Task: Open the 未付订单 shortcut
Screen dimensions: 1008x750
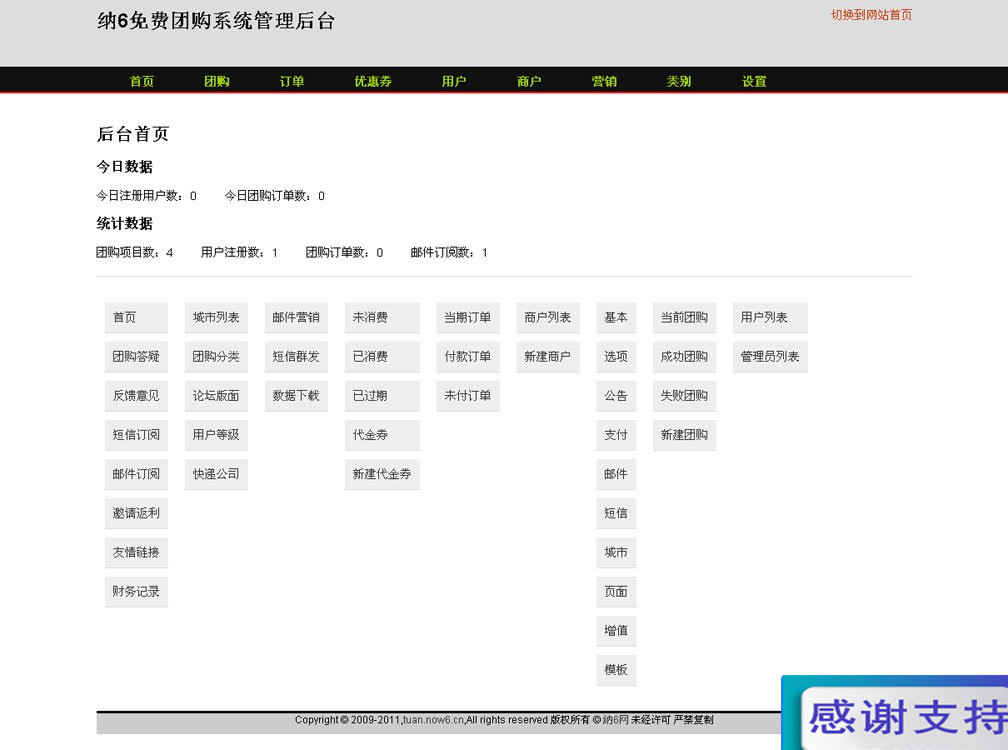Action: coord(468,396)
